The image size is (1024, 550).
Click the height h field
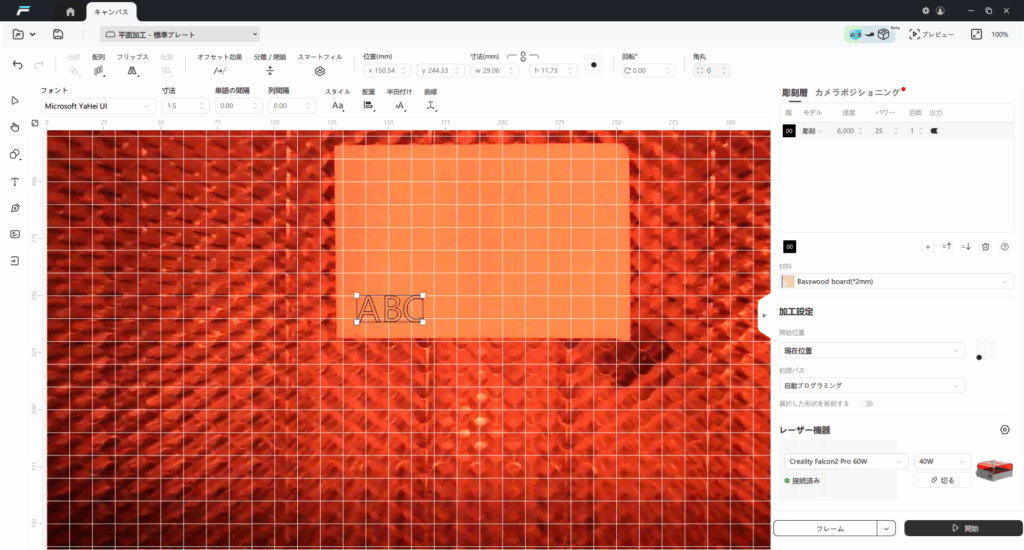pos(554,71)
